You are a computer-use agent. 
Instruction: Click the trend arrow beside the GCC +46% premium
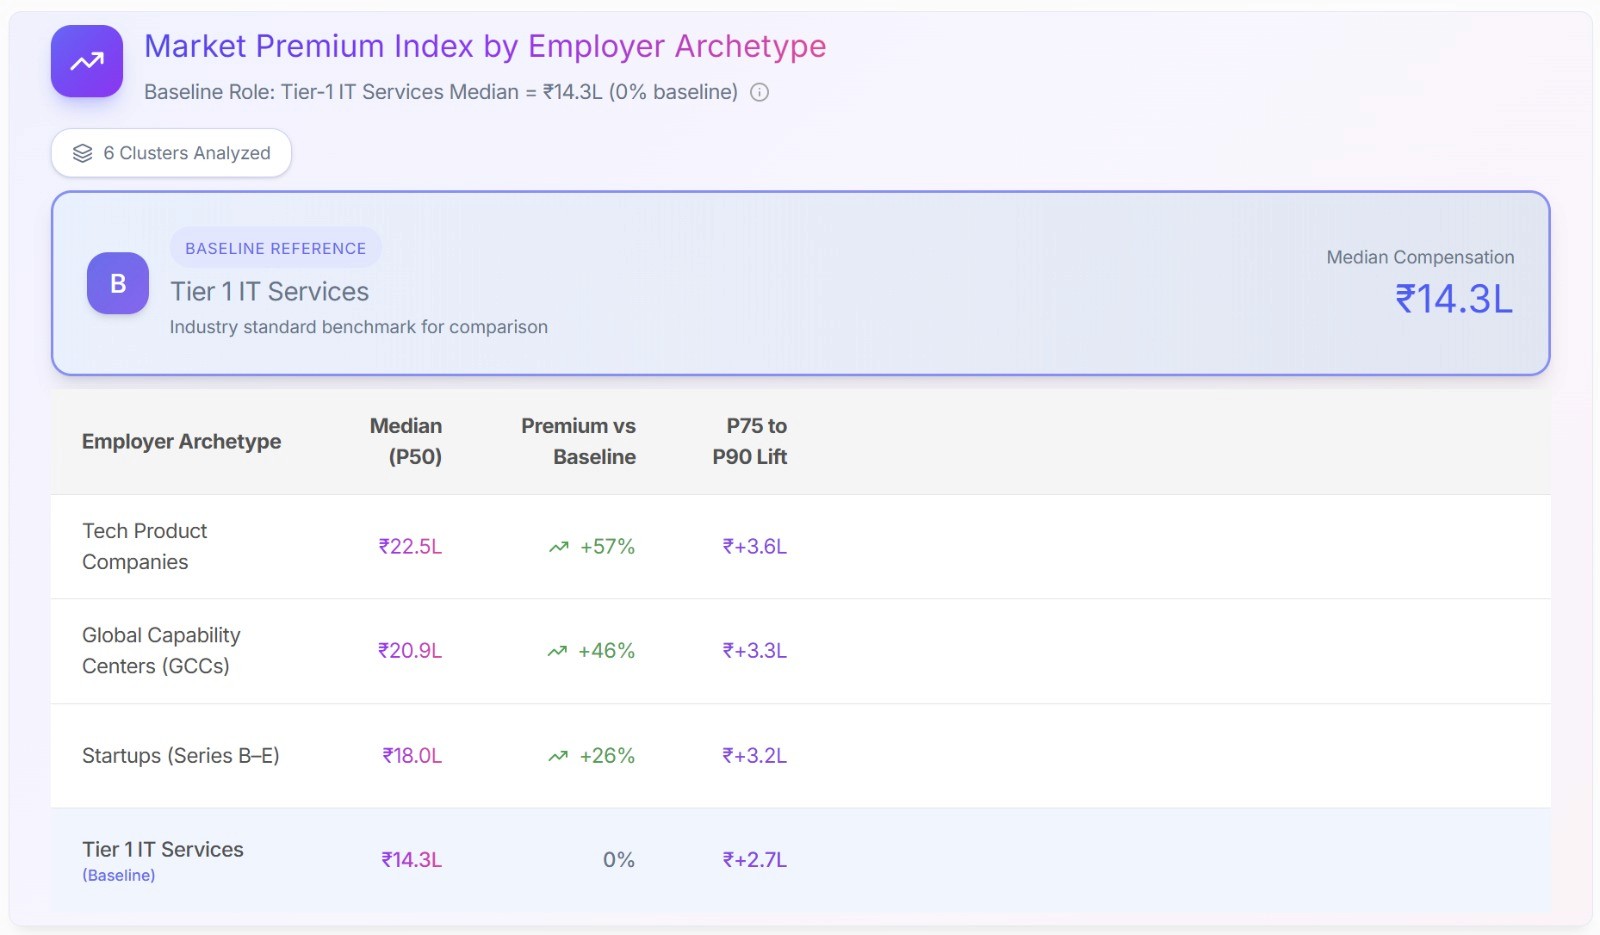click(559, 651)
